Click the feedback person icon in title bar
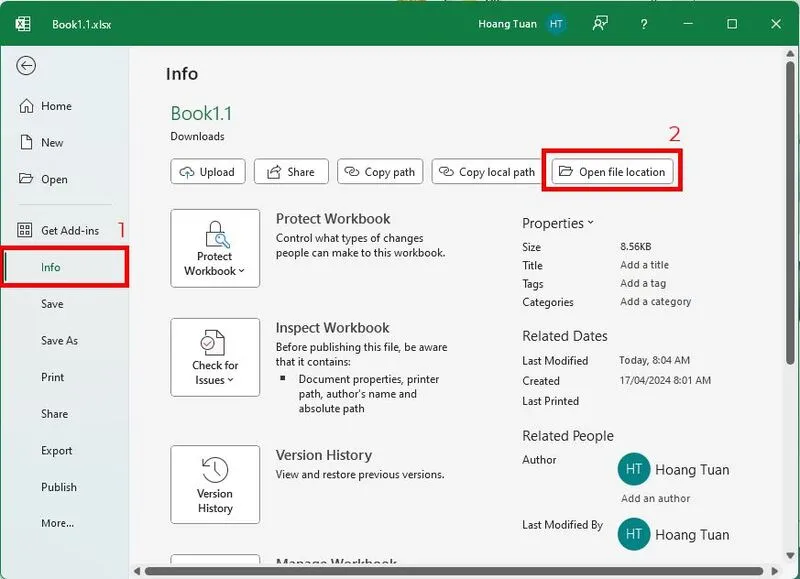 [x=600, y=23]
